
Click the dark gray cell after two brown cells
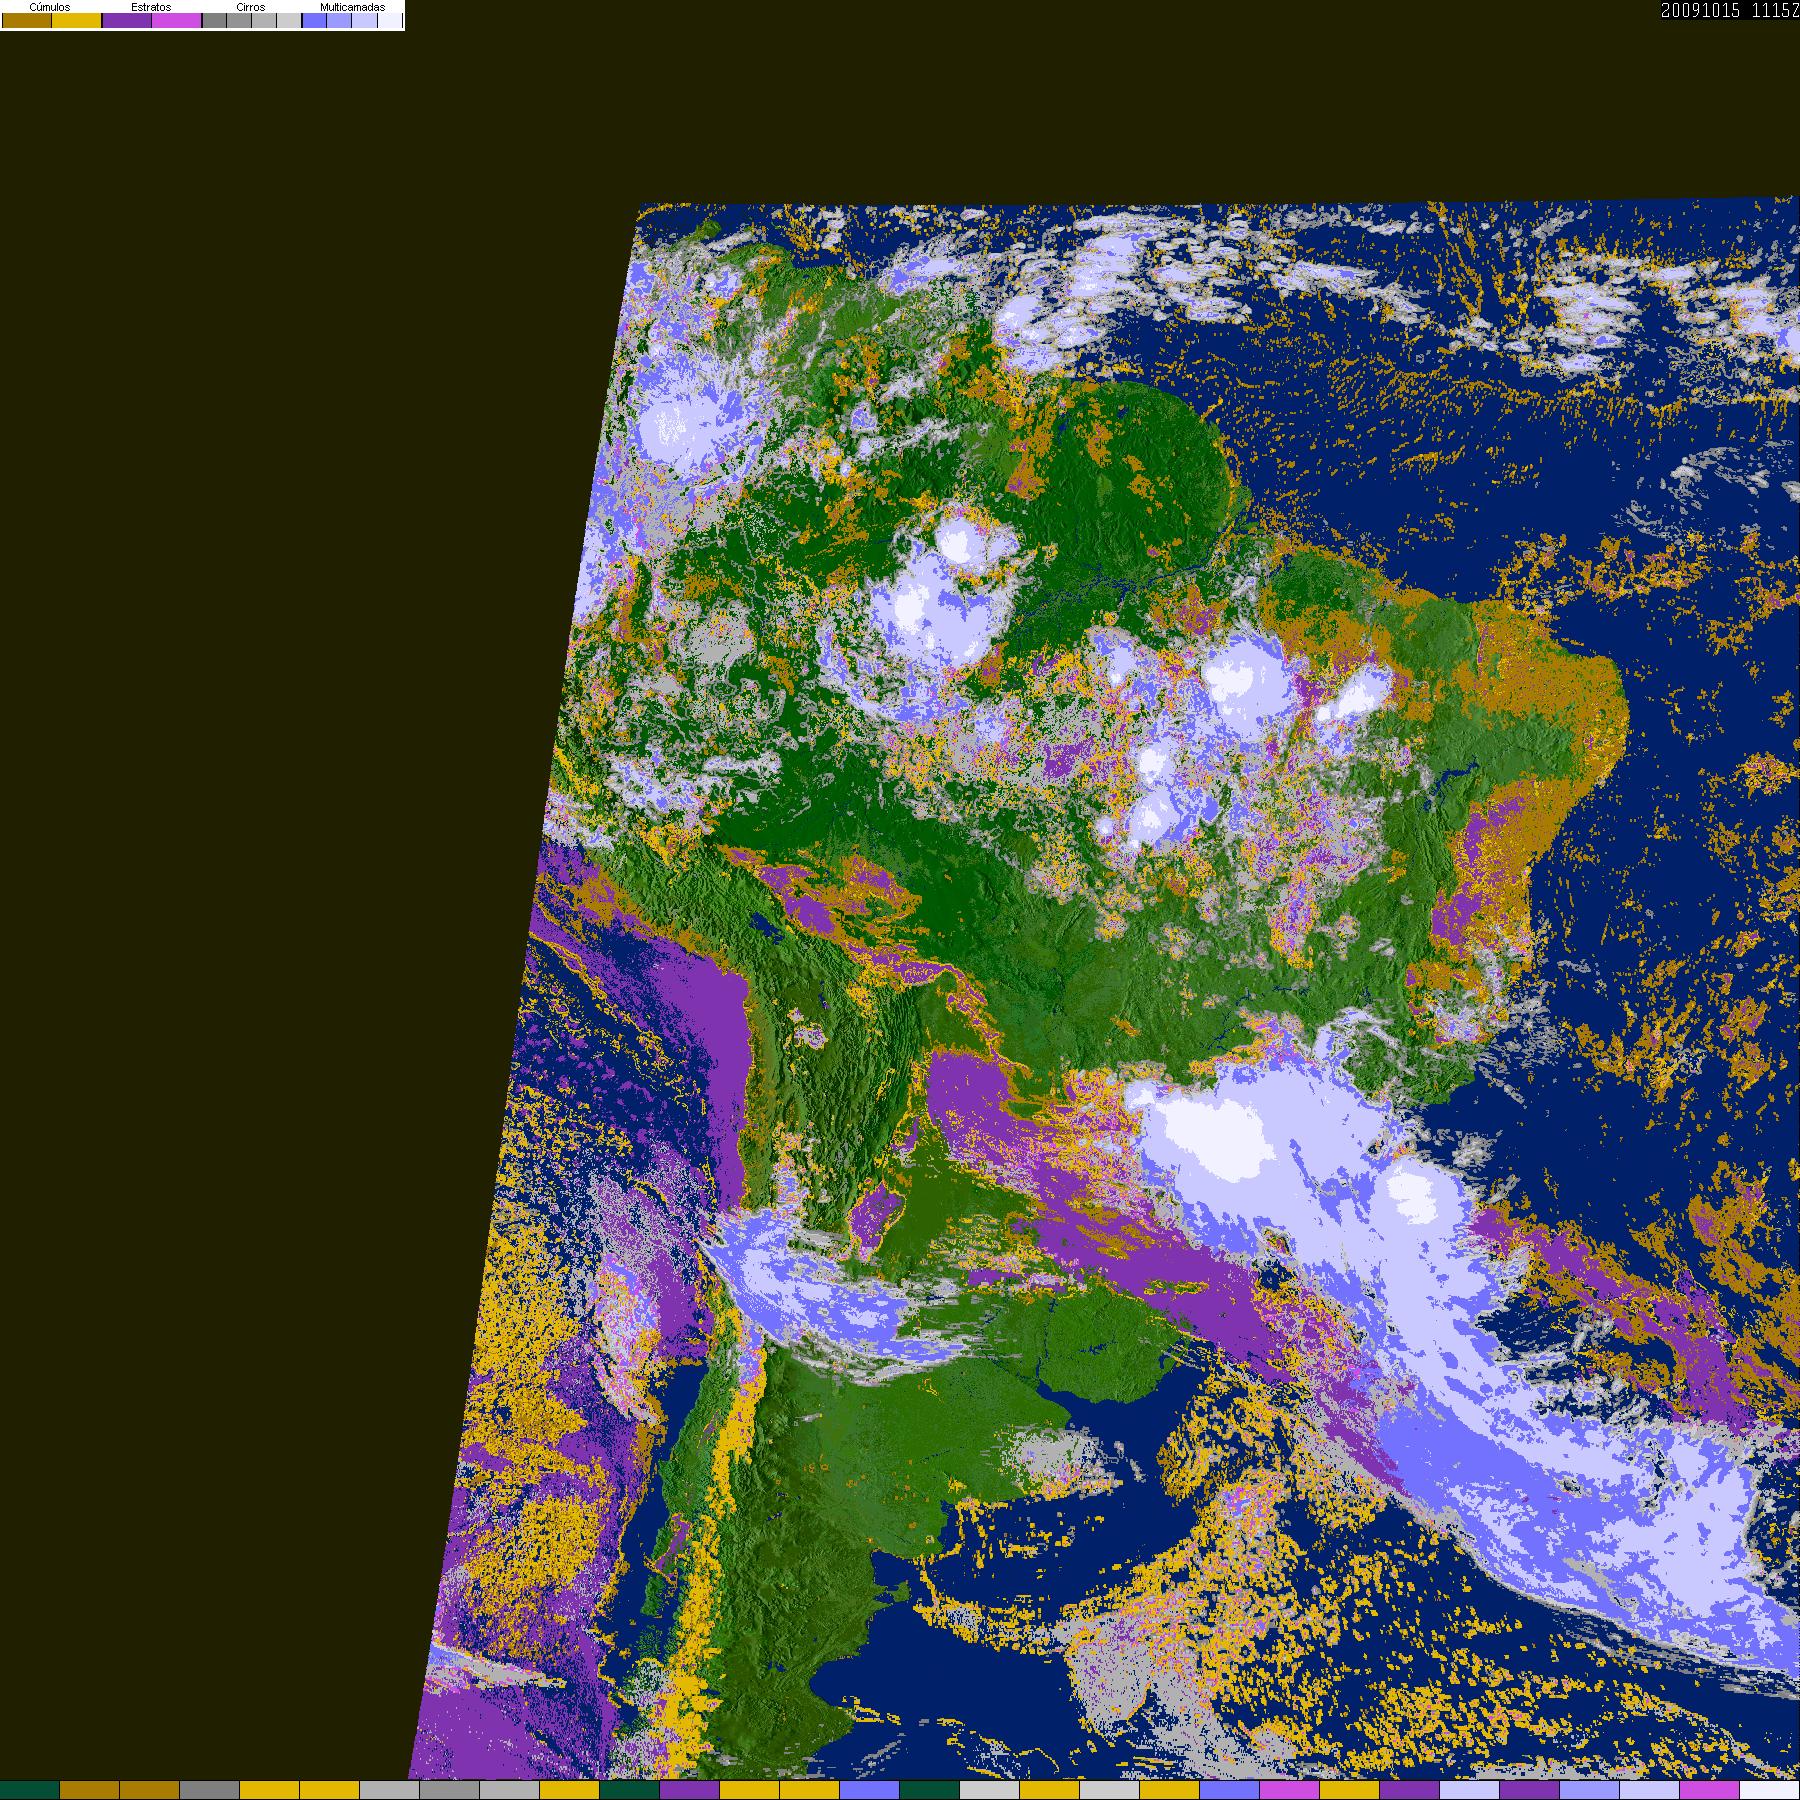point(210,1790)
